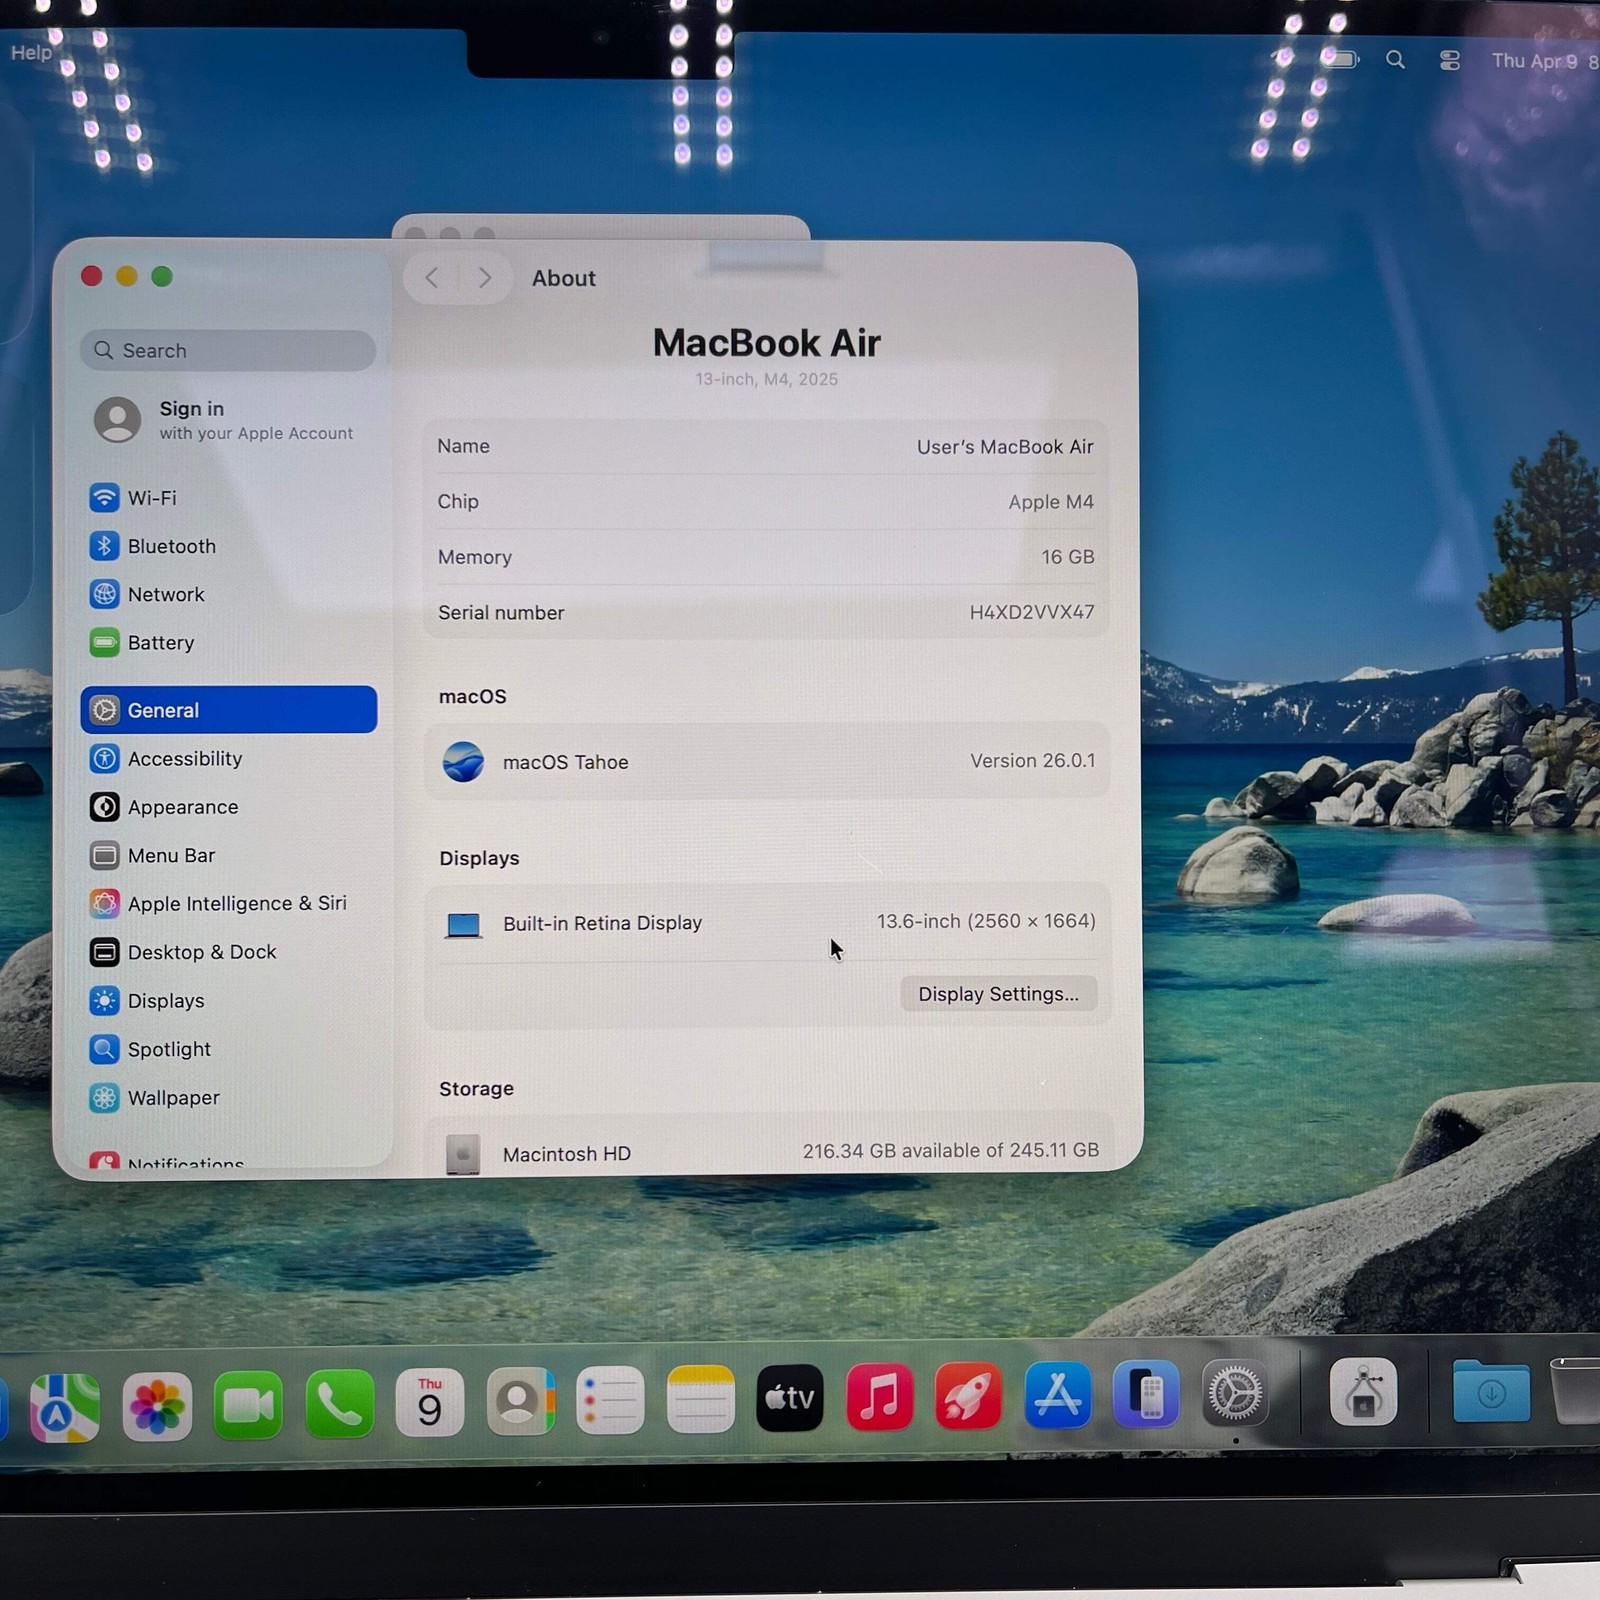
Task: Go forward with the right chevron button
Action: pyautogui.click(x=485, y=278)
